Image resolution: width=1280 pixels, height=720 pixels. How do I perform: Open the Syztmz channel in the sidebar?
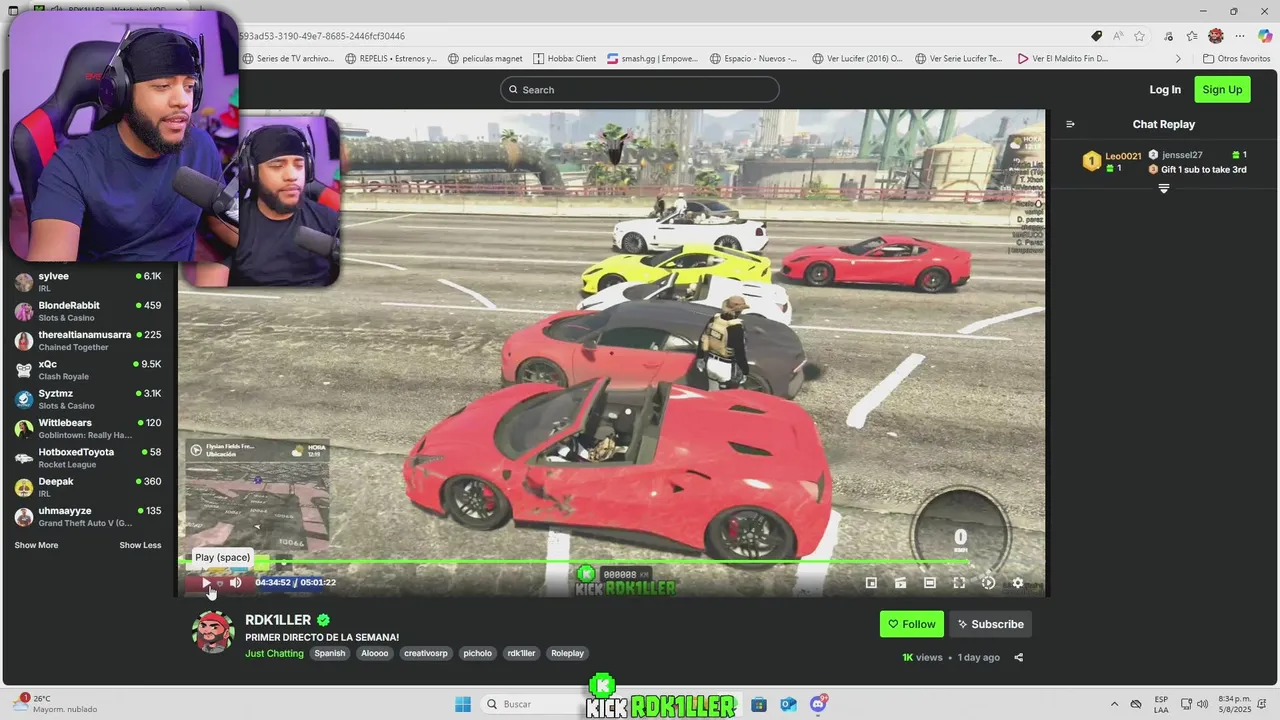tap(88, 399)
